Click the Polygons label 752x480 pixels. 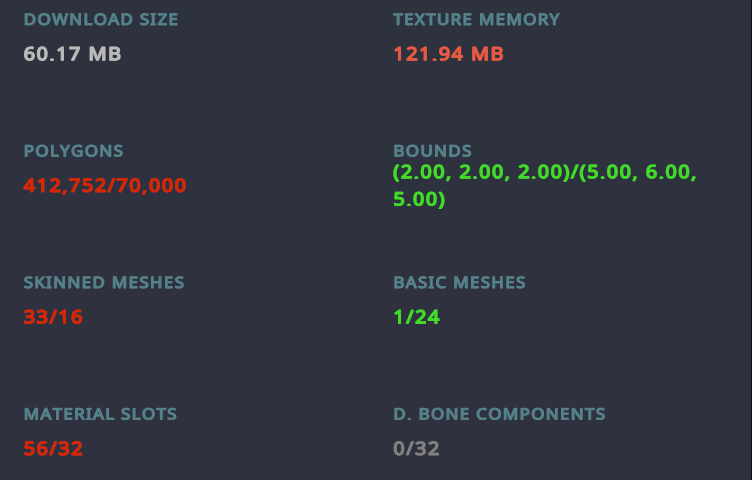(x=73, y=151)
